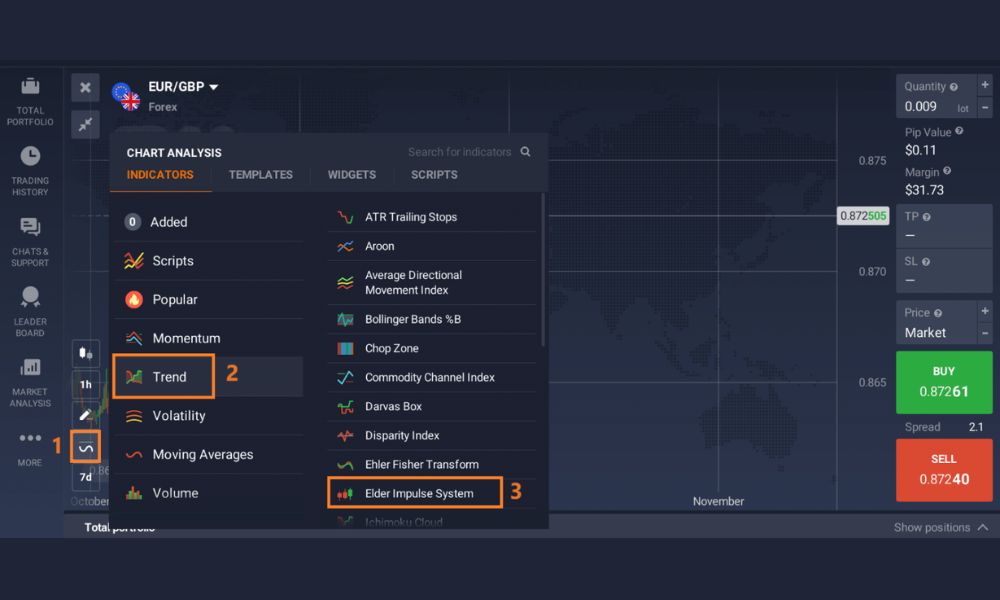The height and width of the screenshot is (600, 1000).
Task: Increase quantity with plus stepper
Action: (x=985, y=86)
